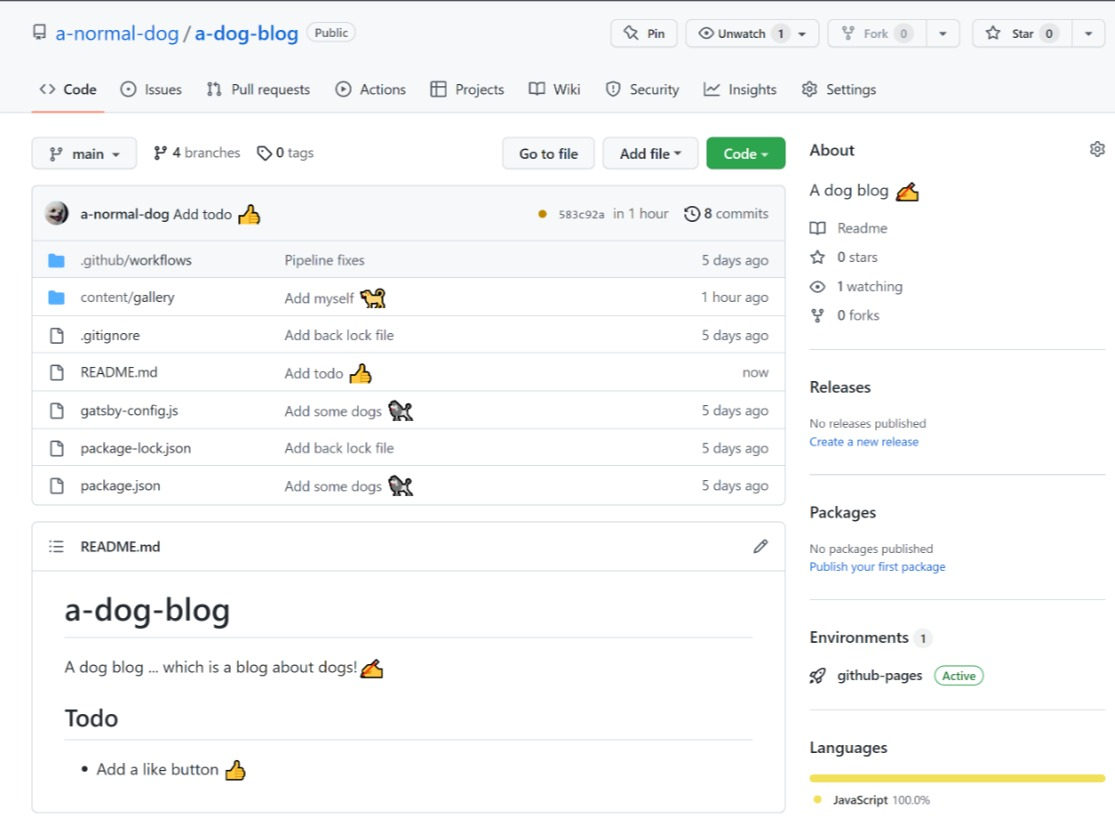
Task: Click the clock history icon by 8 commits
Action: pos(692,214)
